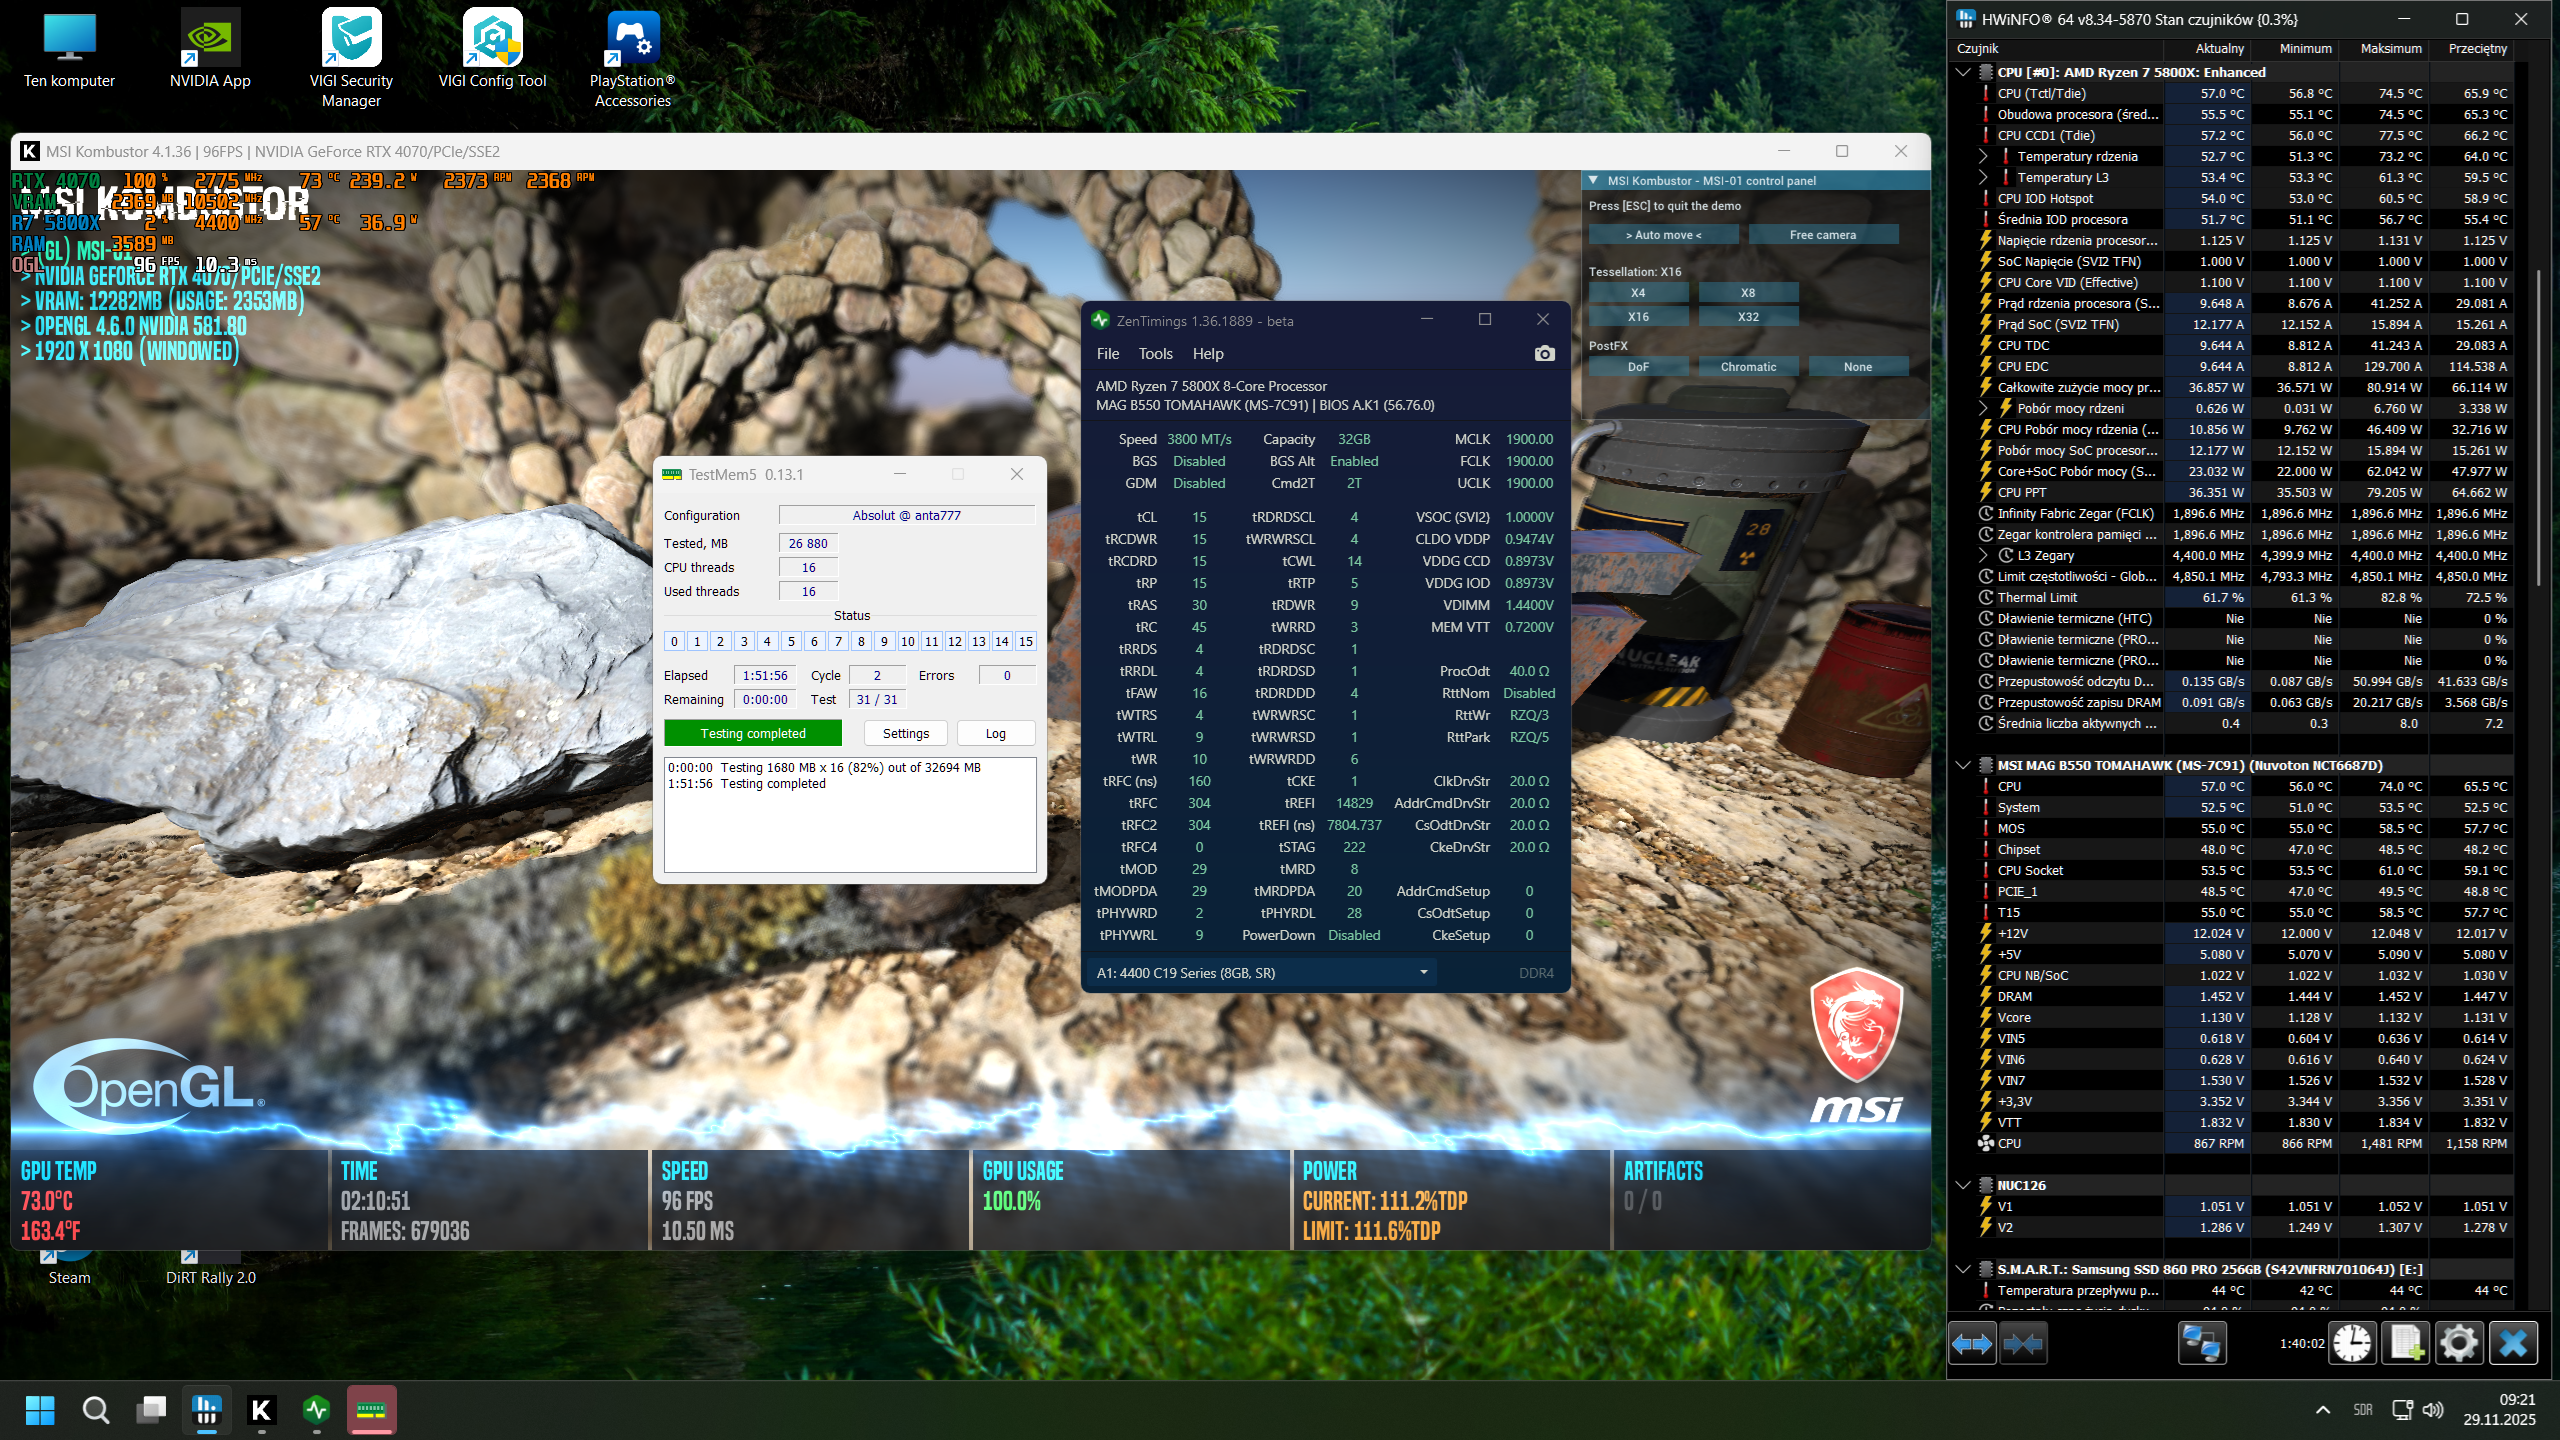Screen dimensions: 2560x1440
Task: Click the HWiNFO collapse columns arrows icon
Action: [x=2023, y=1343]
